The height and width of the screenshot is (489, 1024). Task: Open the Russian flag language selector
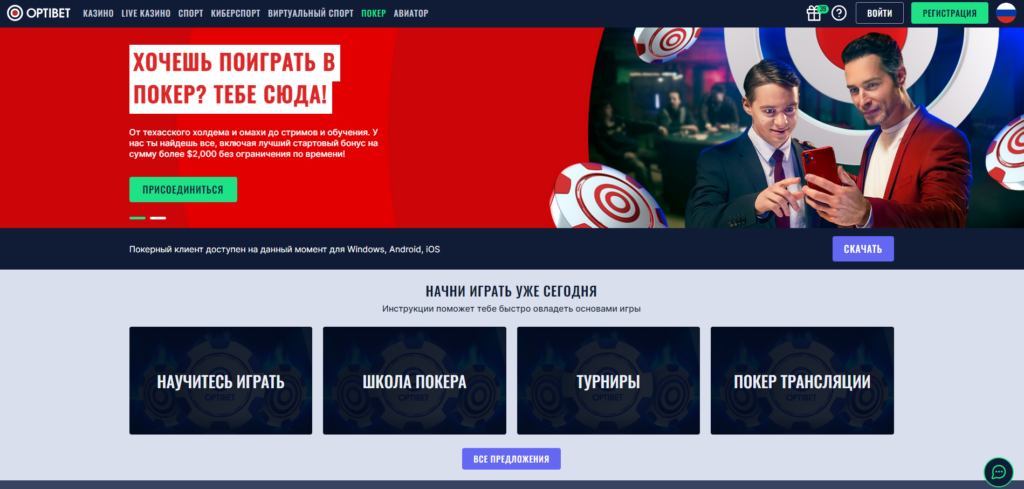(1006, 13)
